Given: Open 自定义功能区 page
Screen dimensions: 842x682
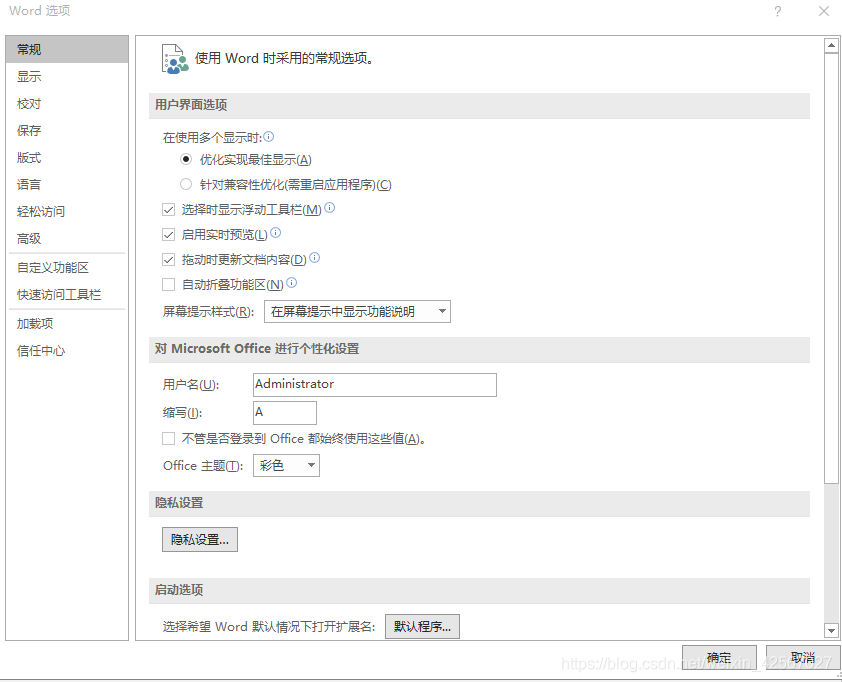Looking at the screenshot, I should 67,267.
